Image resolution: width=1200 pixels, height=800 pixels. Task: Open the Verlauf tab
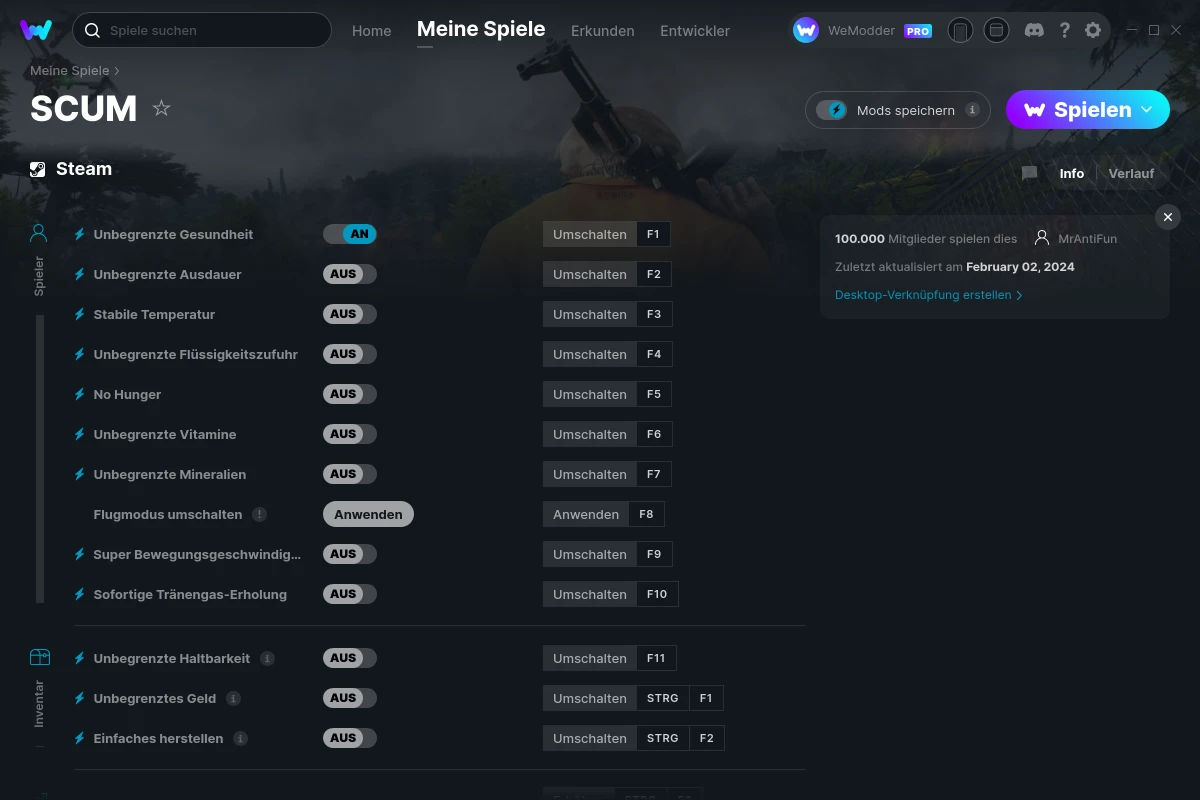point(1131,173)
